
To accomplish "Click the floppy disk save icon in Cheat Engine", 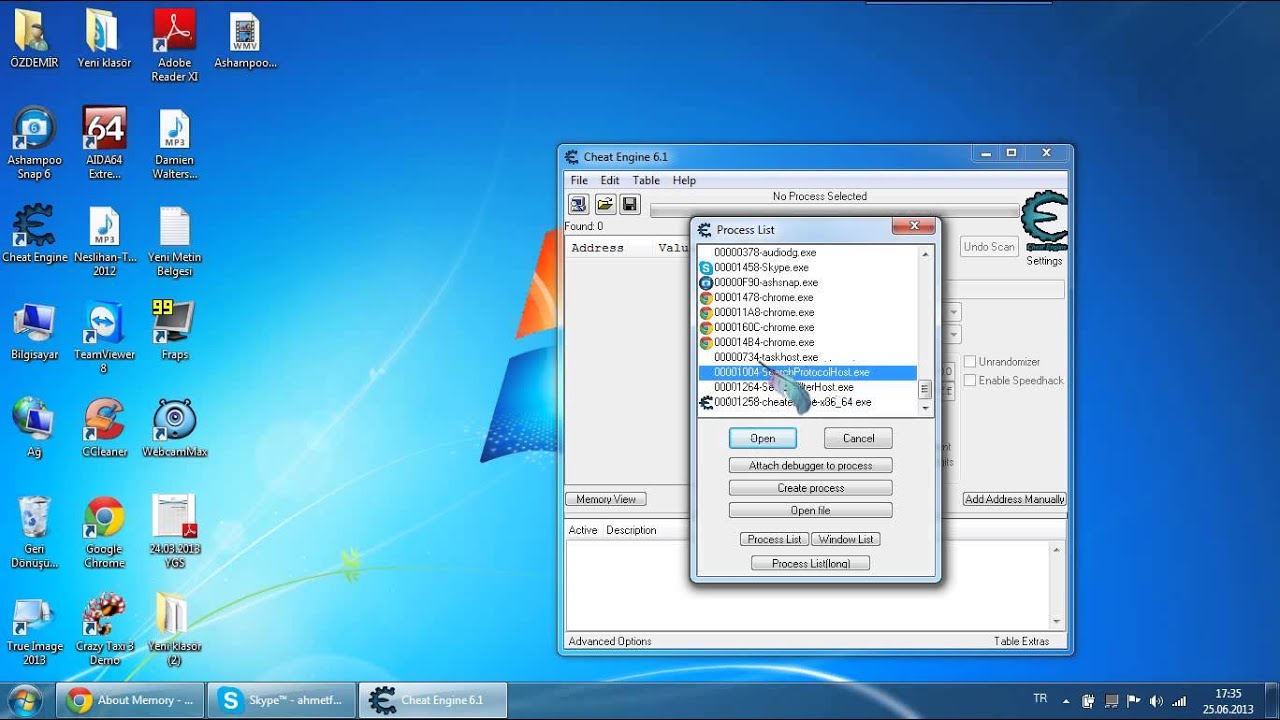I will (630, 204).
